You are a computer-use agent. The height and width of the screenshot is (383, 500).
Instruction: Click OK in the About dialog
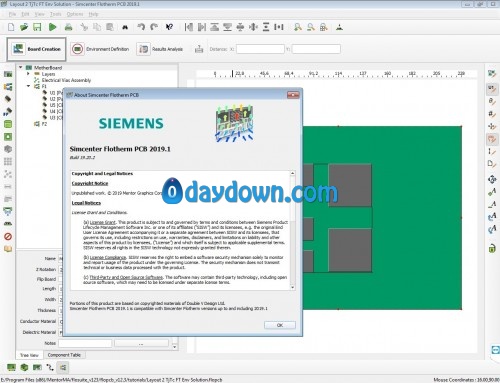(280, 325)
